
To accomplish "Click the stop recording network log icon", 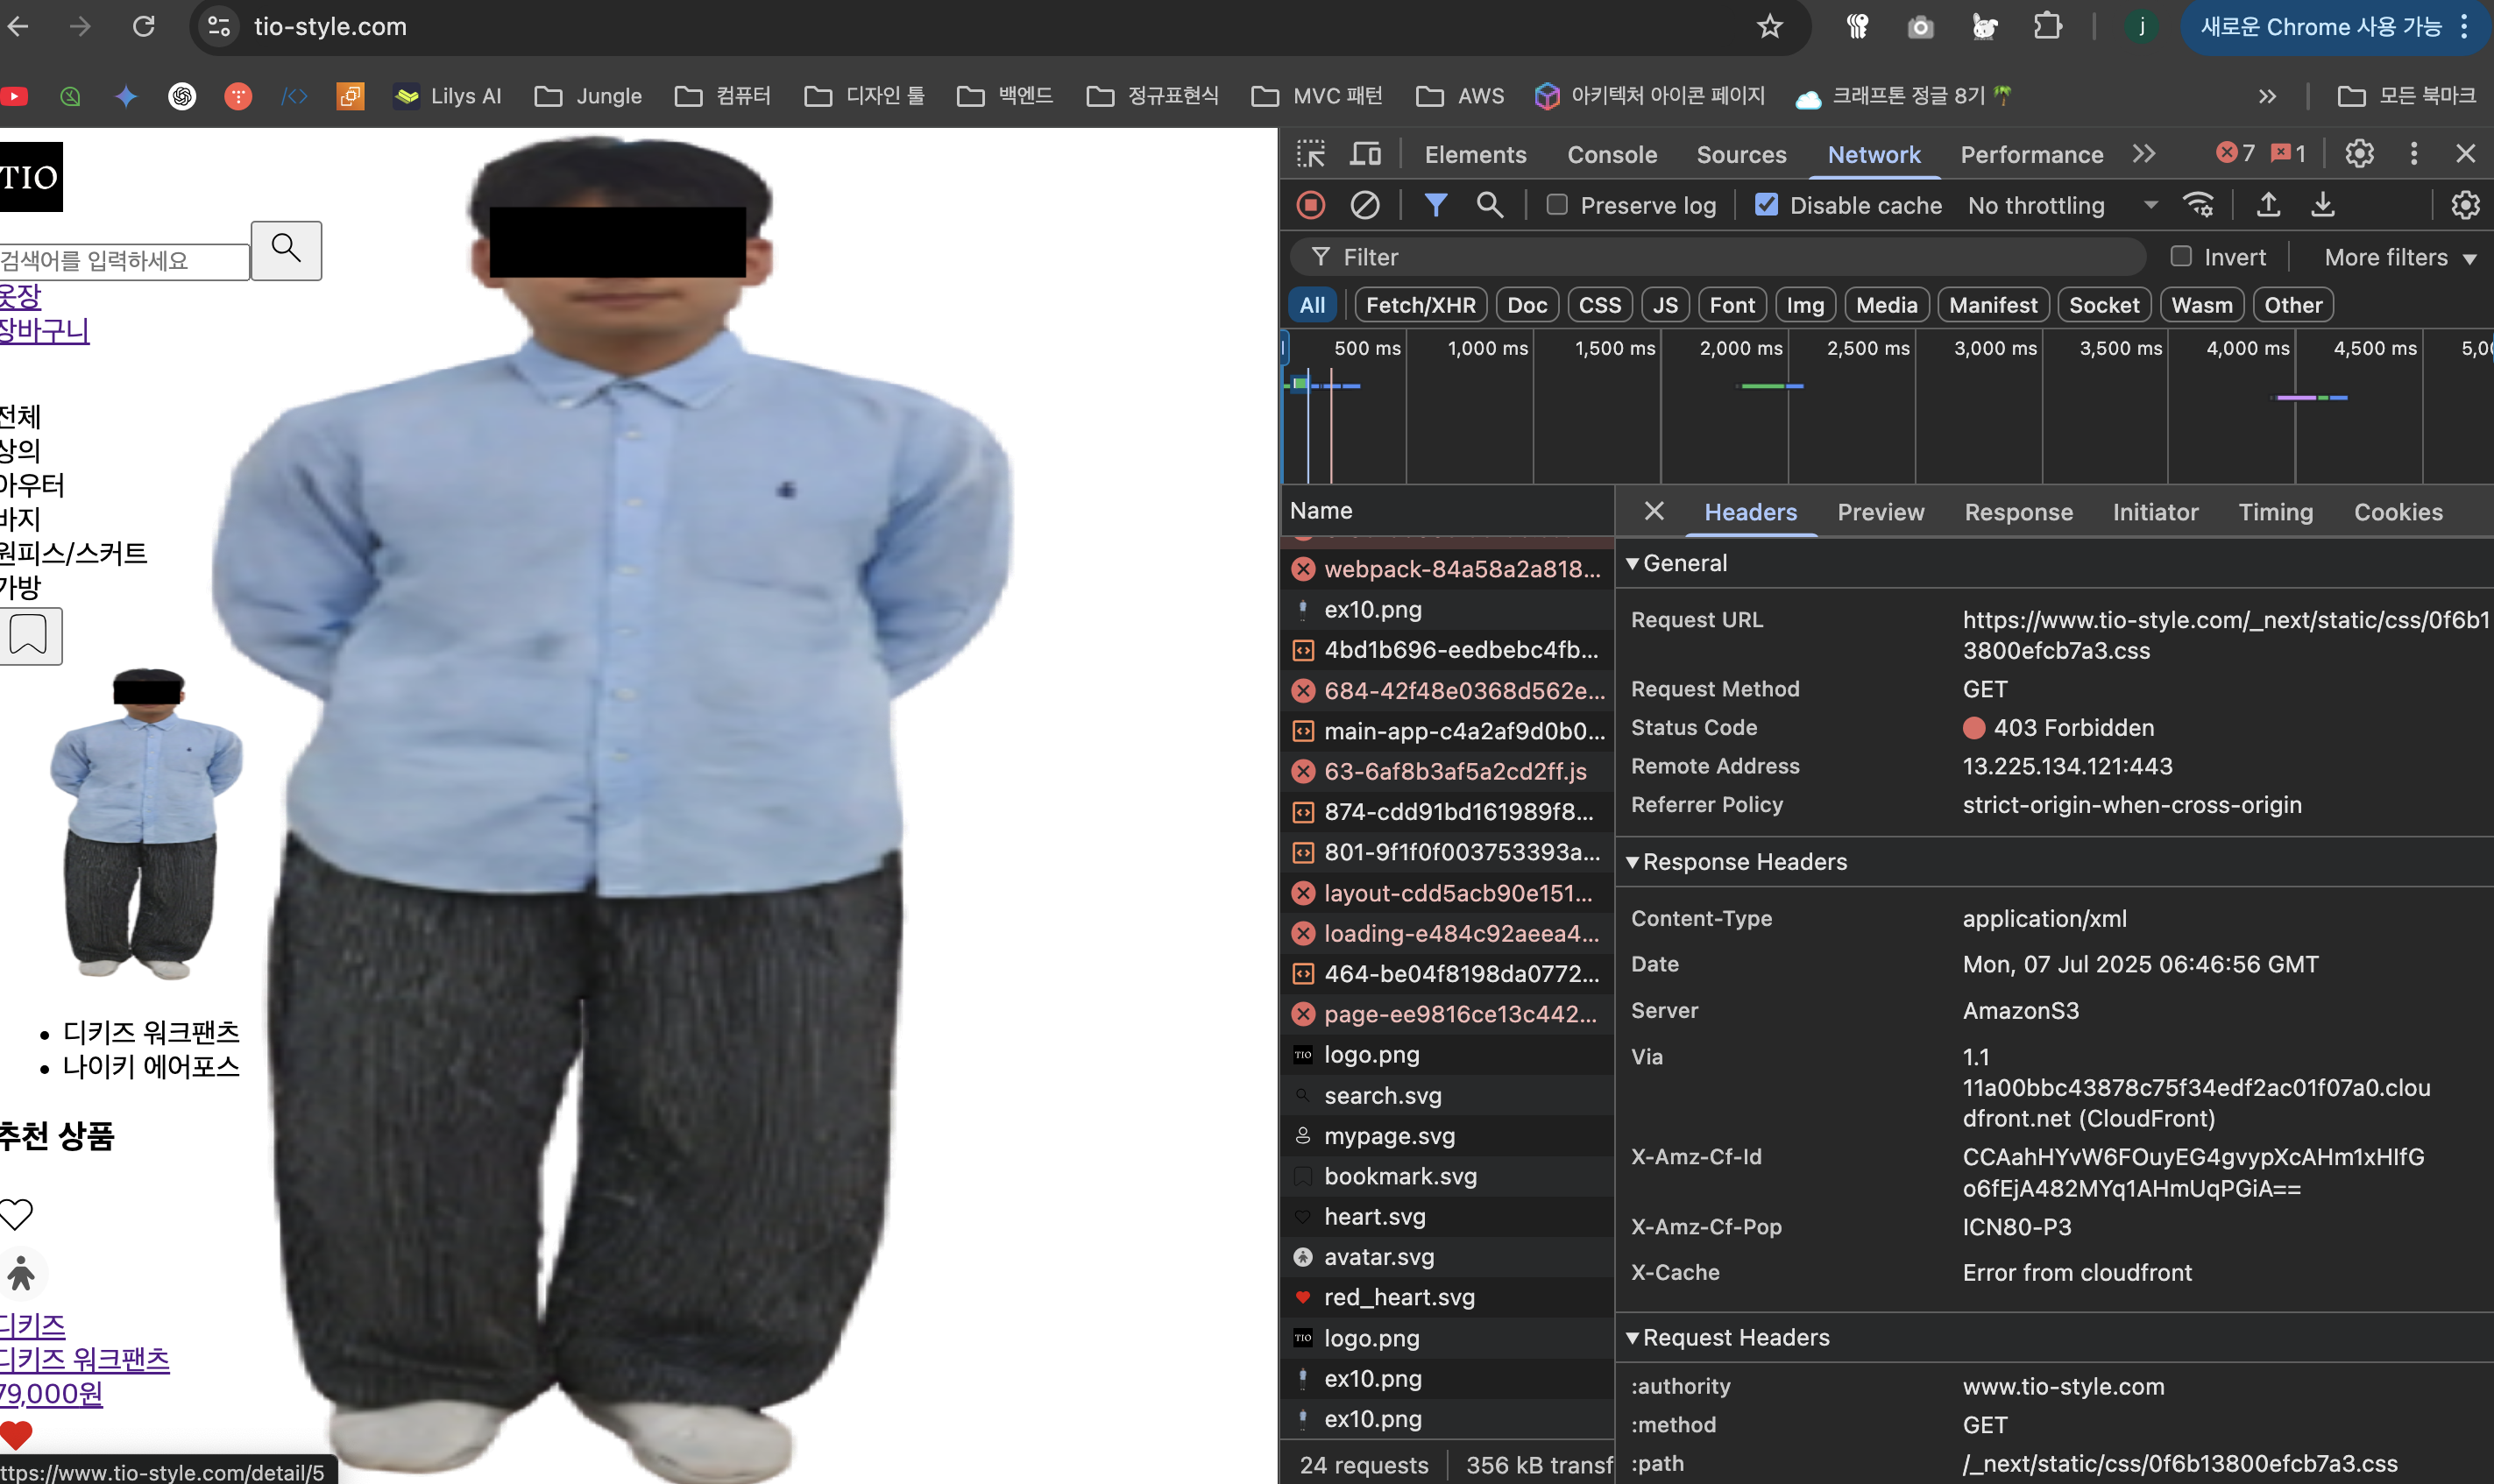I will pos(1310,206).
